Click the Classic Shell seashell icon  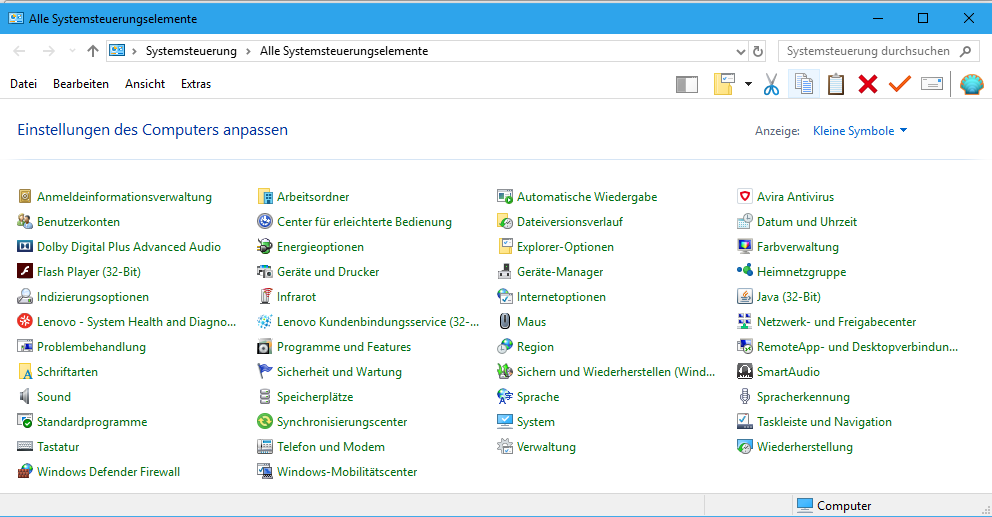click(x=972, y=84)
